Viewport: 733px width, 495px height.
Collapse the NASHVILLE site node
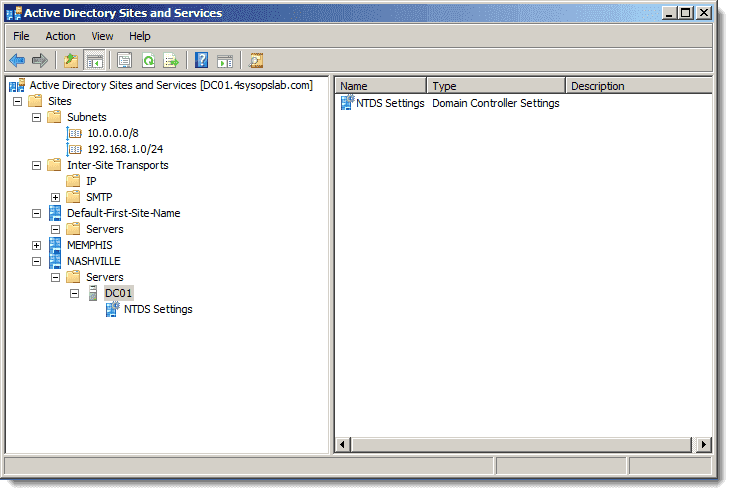(x=36, y=261)
